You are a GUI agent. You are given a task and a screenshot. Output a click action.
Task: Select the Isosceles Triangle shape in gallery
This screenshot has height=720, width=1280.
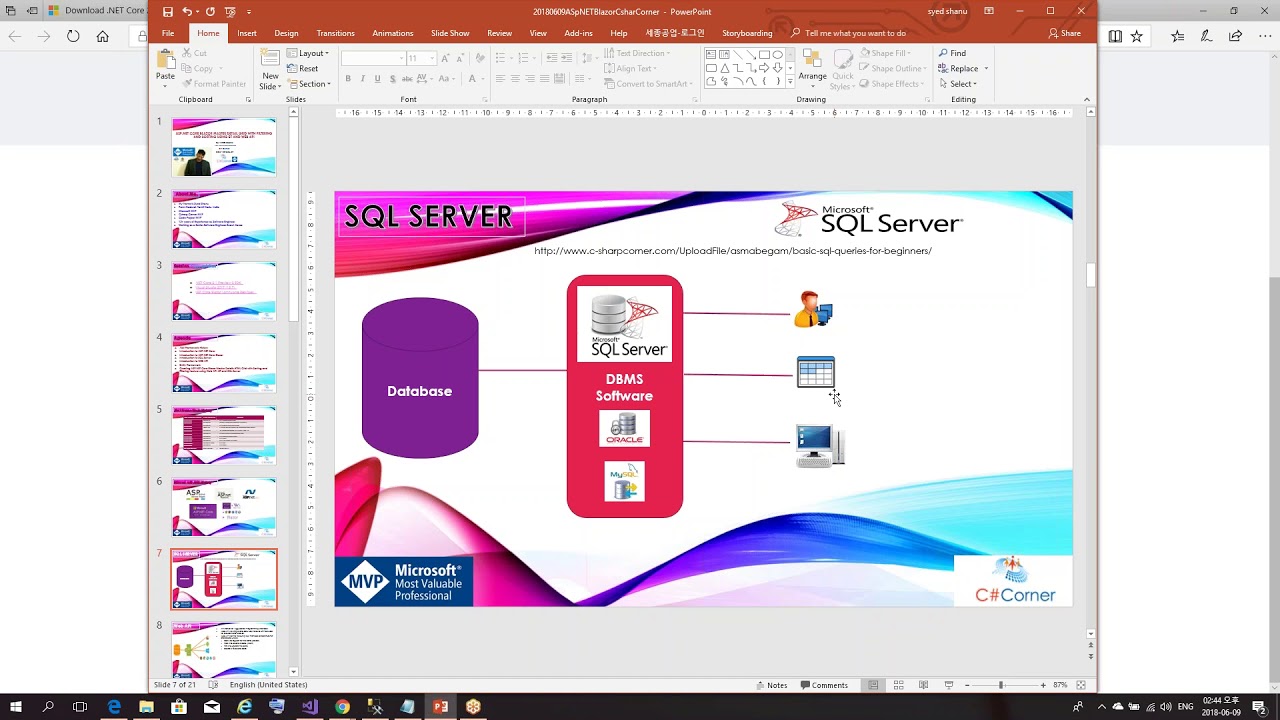click(725, 67)
